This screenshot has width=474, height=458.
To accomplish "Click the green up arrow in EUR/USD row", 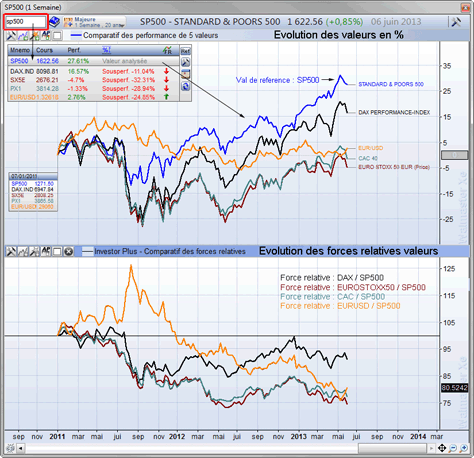I will pyautogui.click(x=166, y=97).
